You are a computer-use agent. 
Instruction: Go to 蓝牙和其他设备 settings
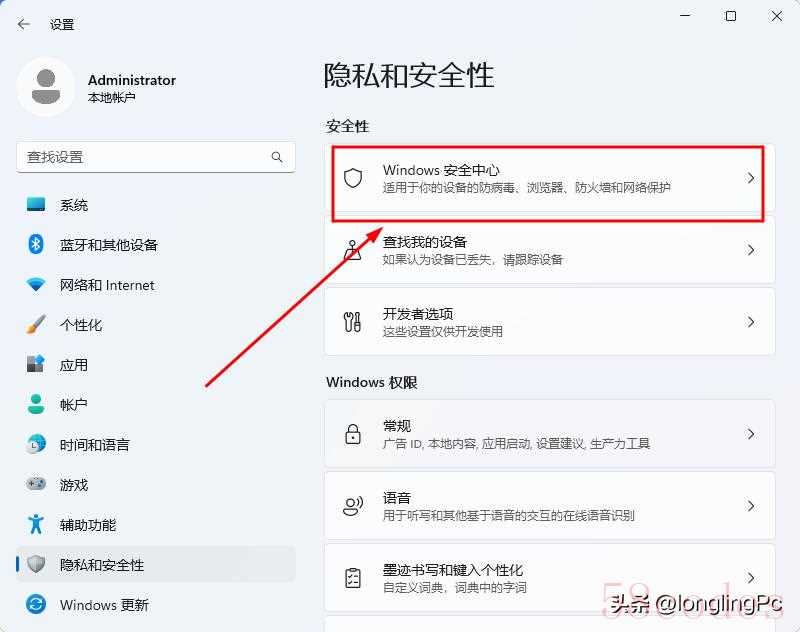click(x=156, y=244)
